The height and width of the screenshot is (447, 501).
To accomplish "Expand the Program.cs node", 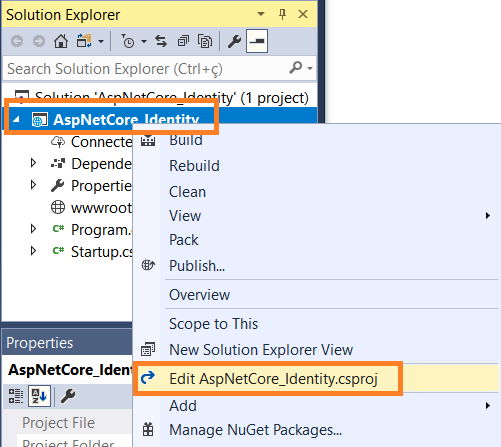I will pos(33,229).
